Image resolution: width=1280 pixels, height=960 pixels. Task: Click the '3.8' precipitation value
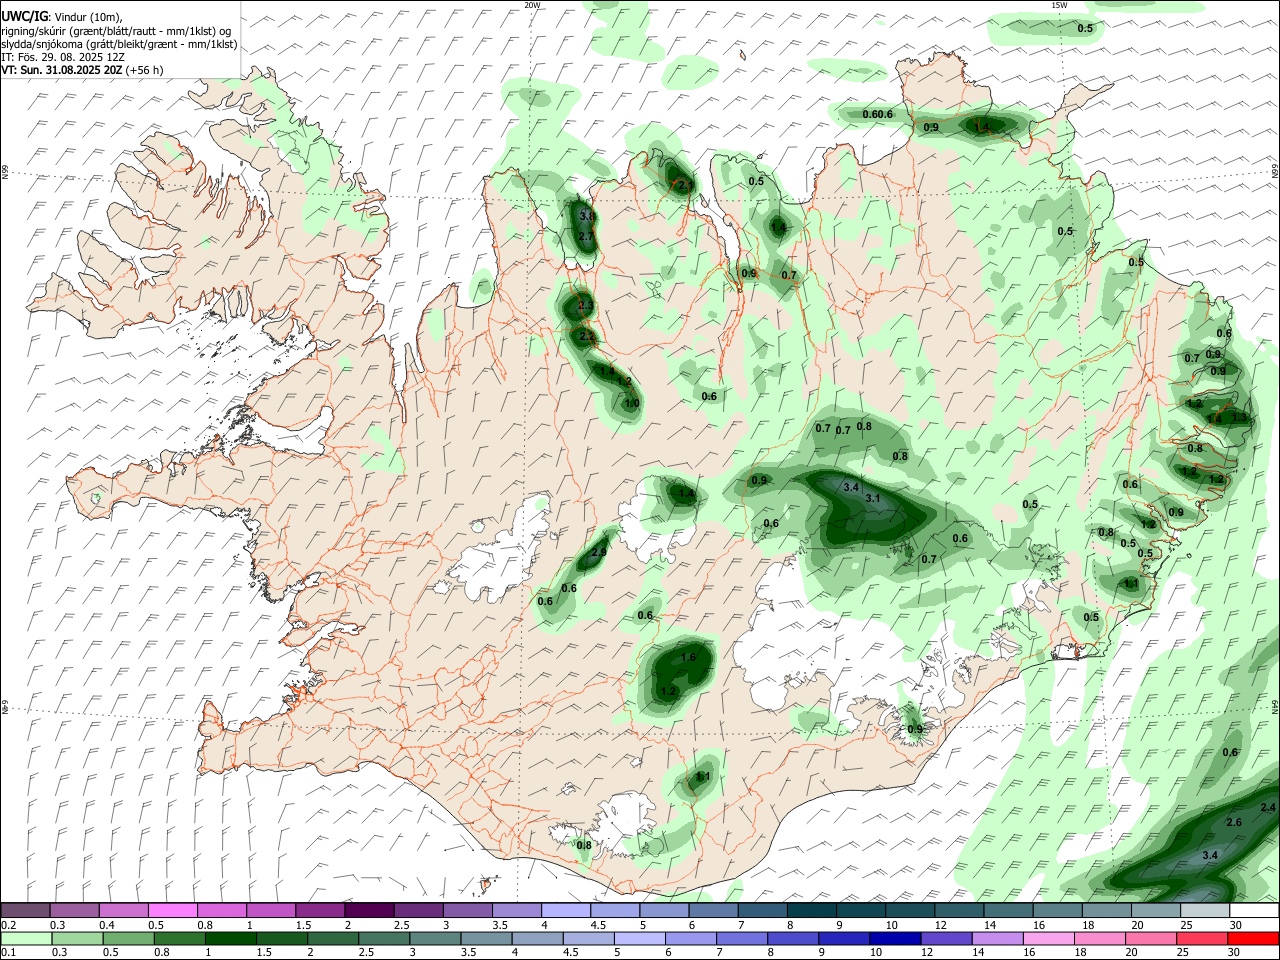(x=587, y=216)
